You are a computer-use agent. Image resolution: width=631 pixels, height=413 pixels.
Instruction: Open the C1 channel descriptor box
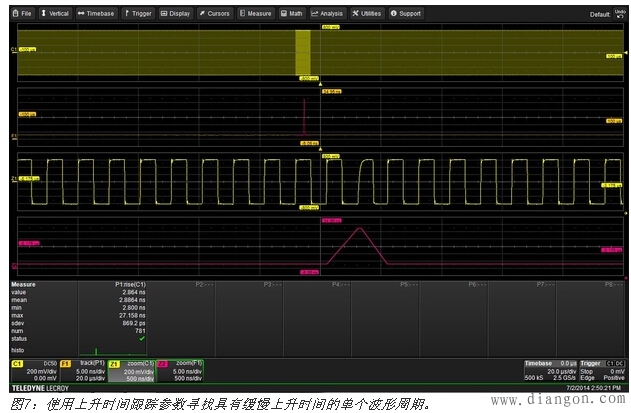(33, 370)
